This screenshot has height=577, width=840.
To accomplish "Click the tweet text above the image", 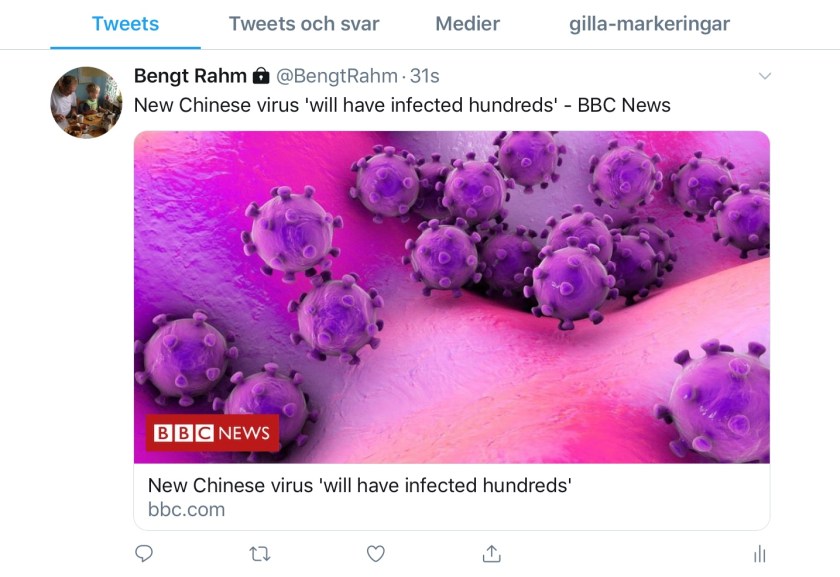I will tap(402, 105).
